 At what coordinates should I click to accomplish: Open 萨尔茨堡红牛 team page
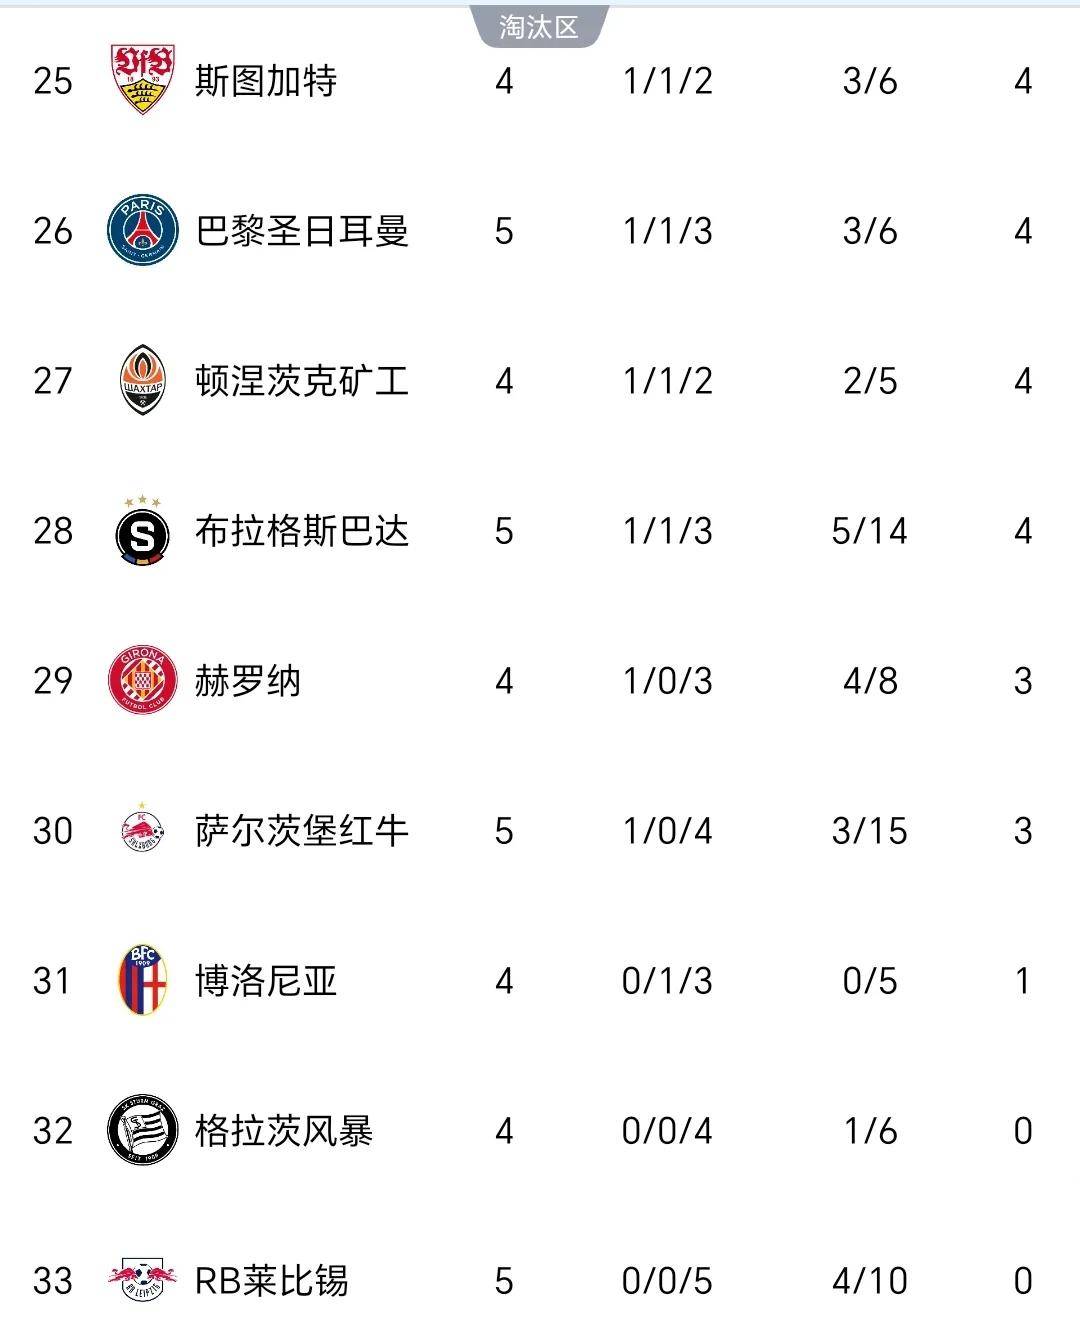pyautogui.click(x=302, y=831)
